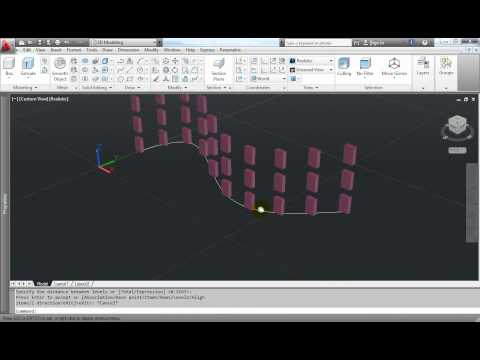Click the Exchange icon beside Sign In
The width and height of the screenshot is (480, 360).
tap(412, 43)
